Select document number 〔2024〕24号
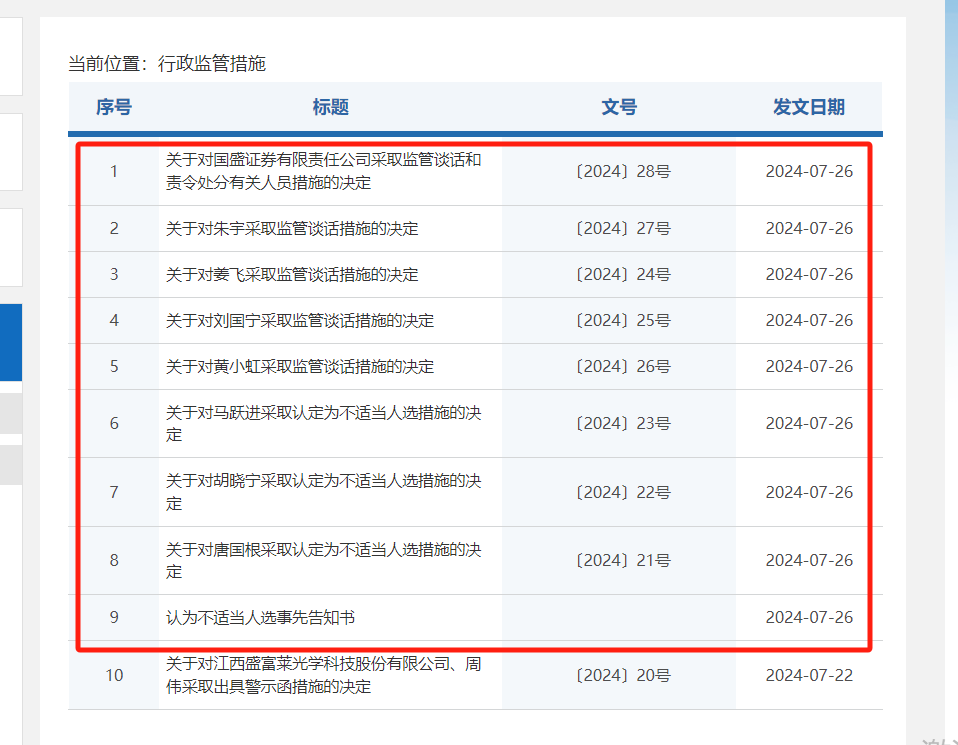This screenshot has height=745, width=958. tap(623, 274)
